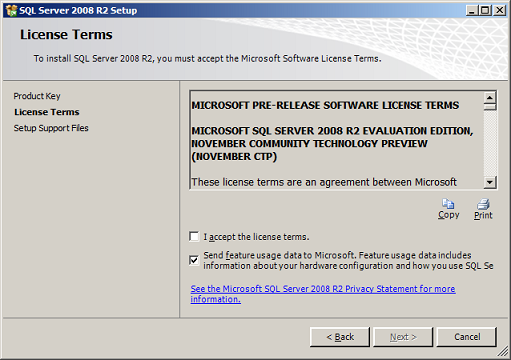This screenshot has height=360, width=511.
Task: Click the license text scroll down arrow
Action: 490,182
